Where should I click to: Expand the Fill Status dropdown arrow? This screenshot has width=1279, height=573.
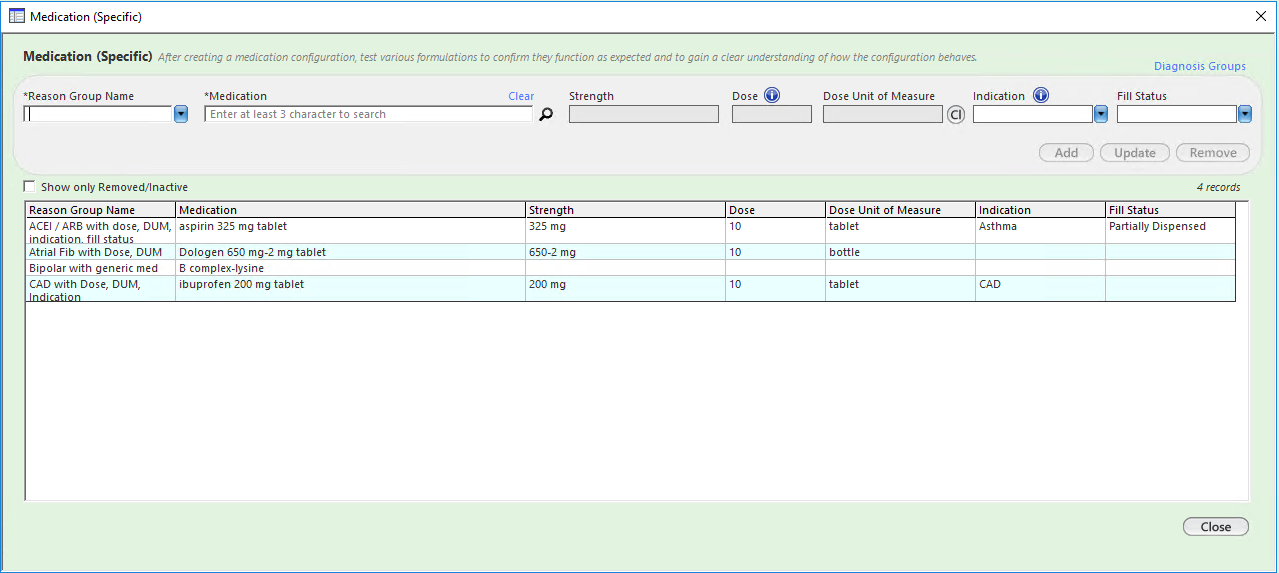pyautogui.click(x=1245, y=115)
